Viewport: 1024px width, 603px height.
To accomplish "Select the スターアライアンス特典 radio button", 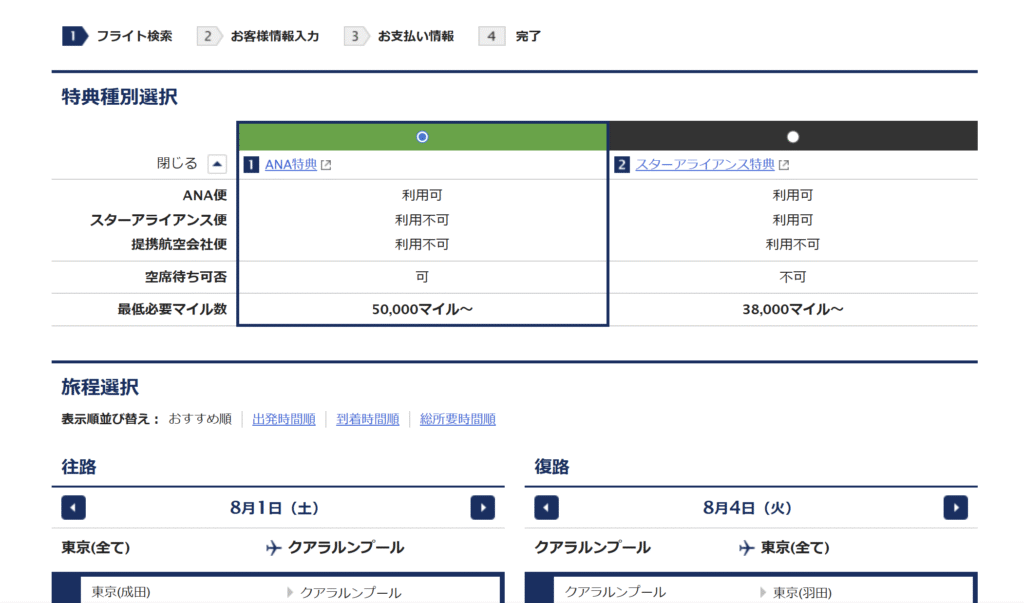I will click(x=793, y=137).
